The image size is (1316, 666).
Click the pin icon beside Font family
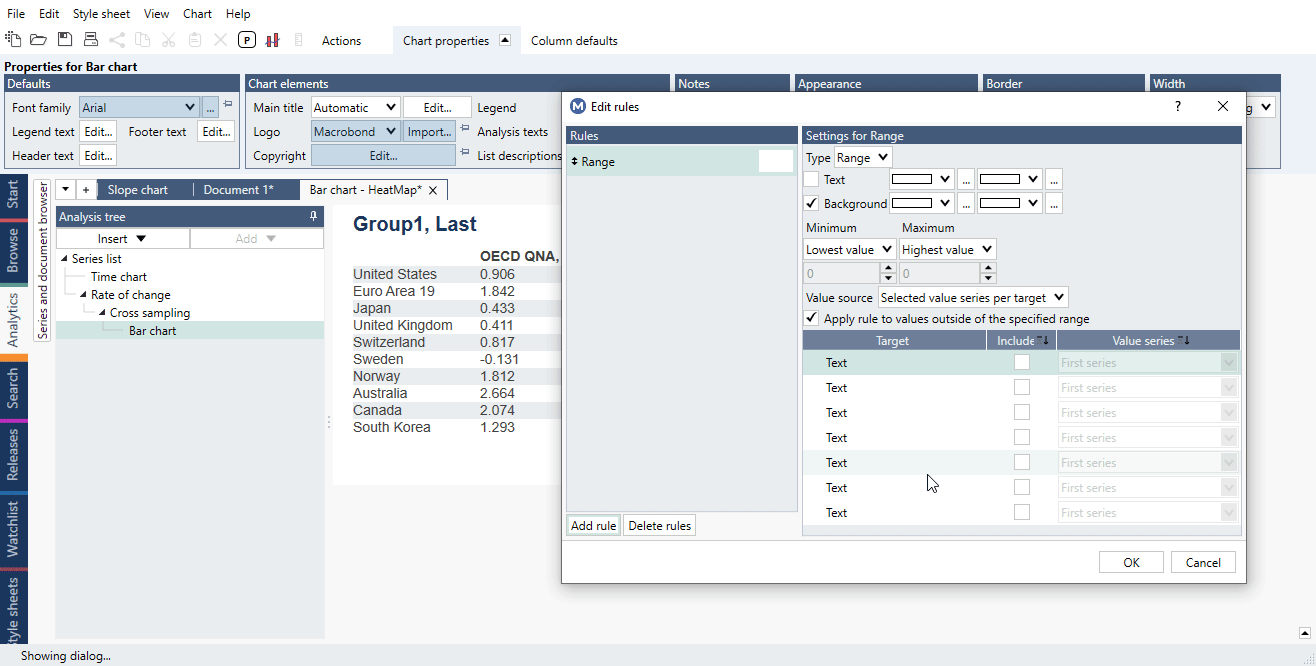click(228, 104)
